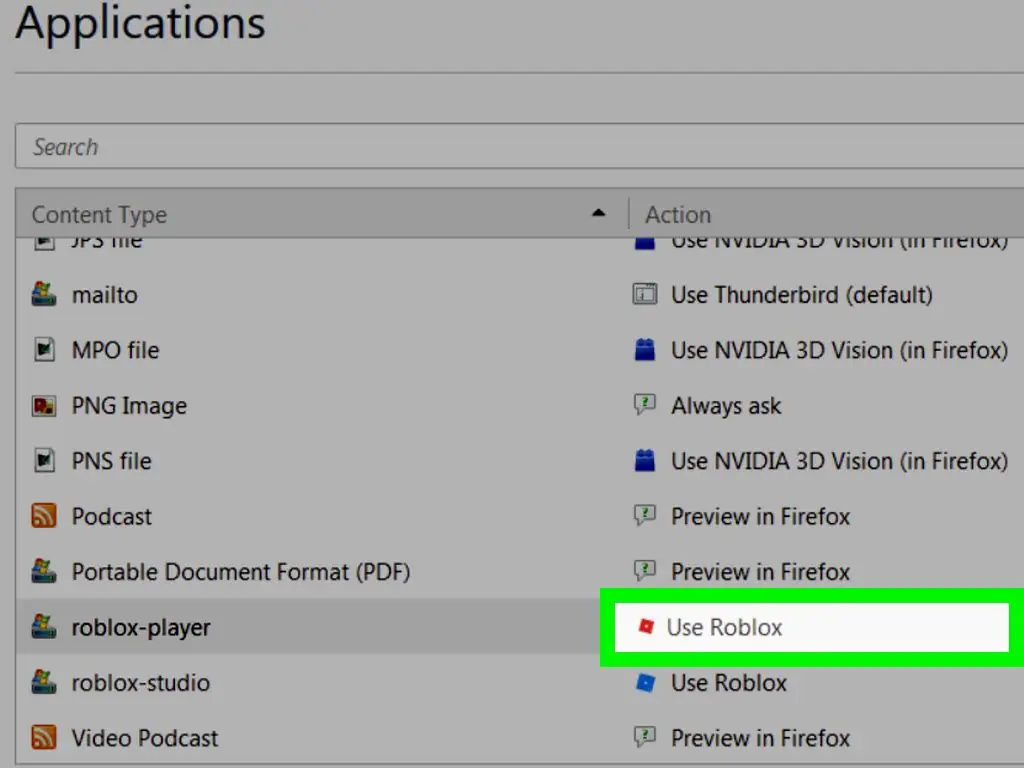Screen dimensions: 1024x768
Task: Open the NVIDIA 3D Vision action for PNS file
Action: click(x=839, y=462)
